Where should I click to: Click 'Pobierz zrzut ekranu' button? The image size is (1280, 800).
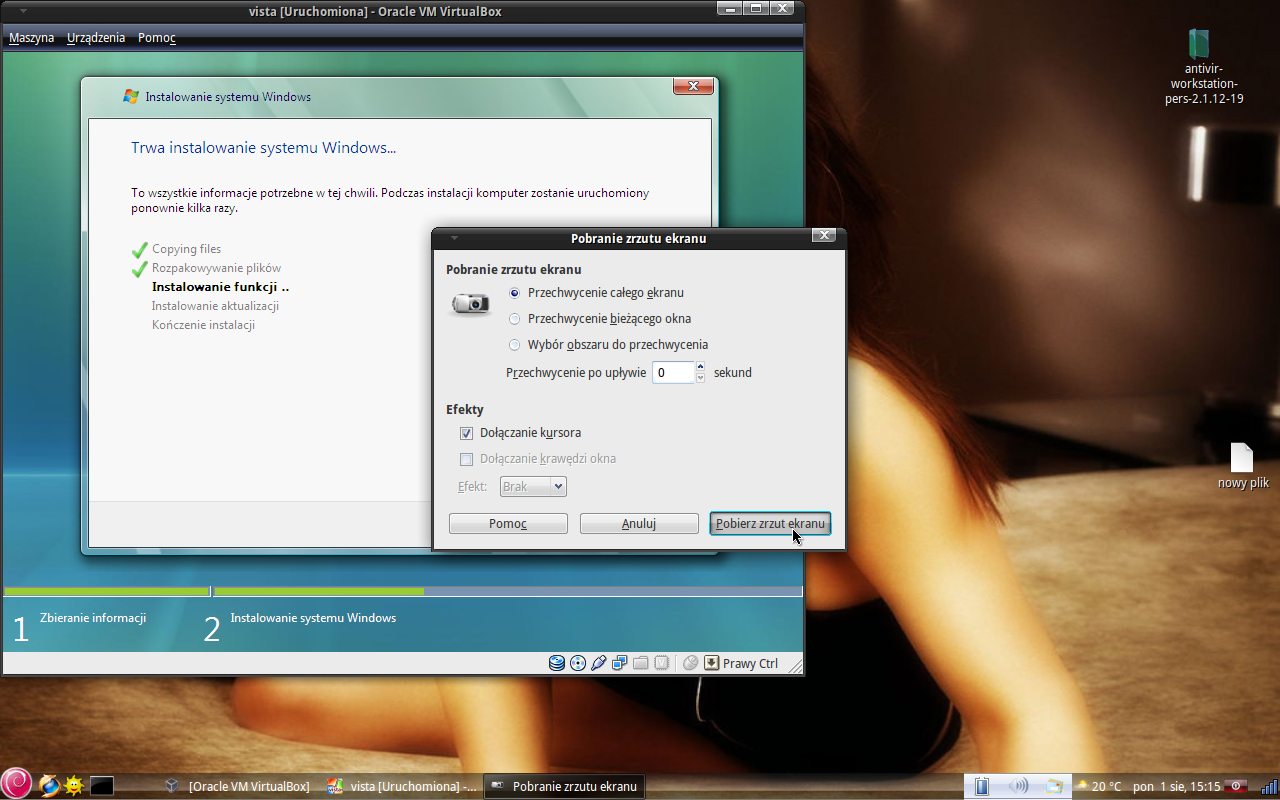point(770,524)
